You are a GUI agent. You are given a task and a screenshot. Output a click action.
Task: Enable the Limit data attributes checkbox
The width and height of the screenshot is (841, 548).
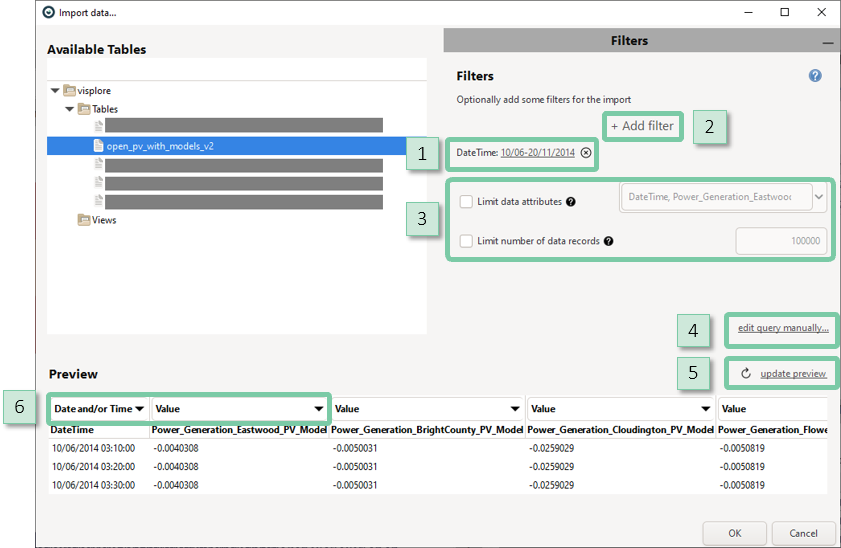pyautogui.click(x=466, y=202)
